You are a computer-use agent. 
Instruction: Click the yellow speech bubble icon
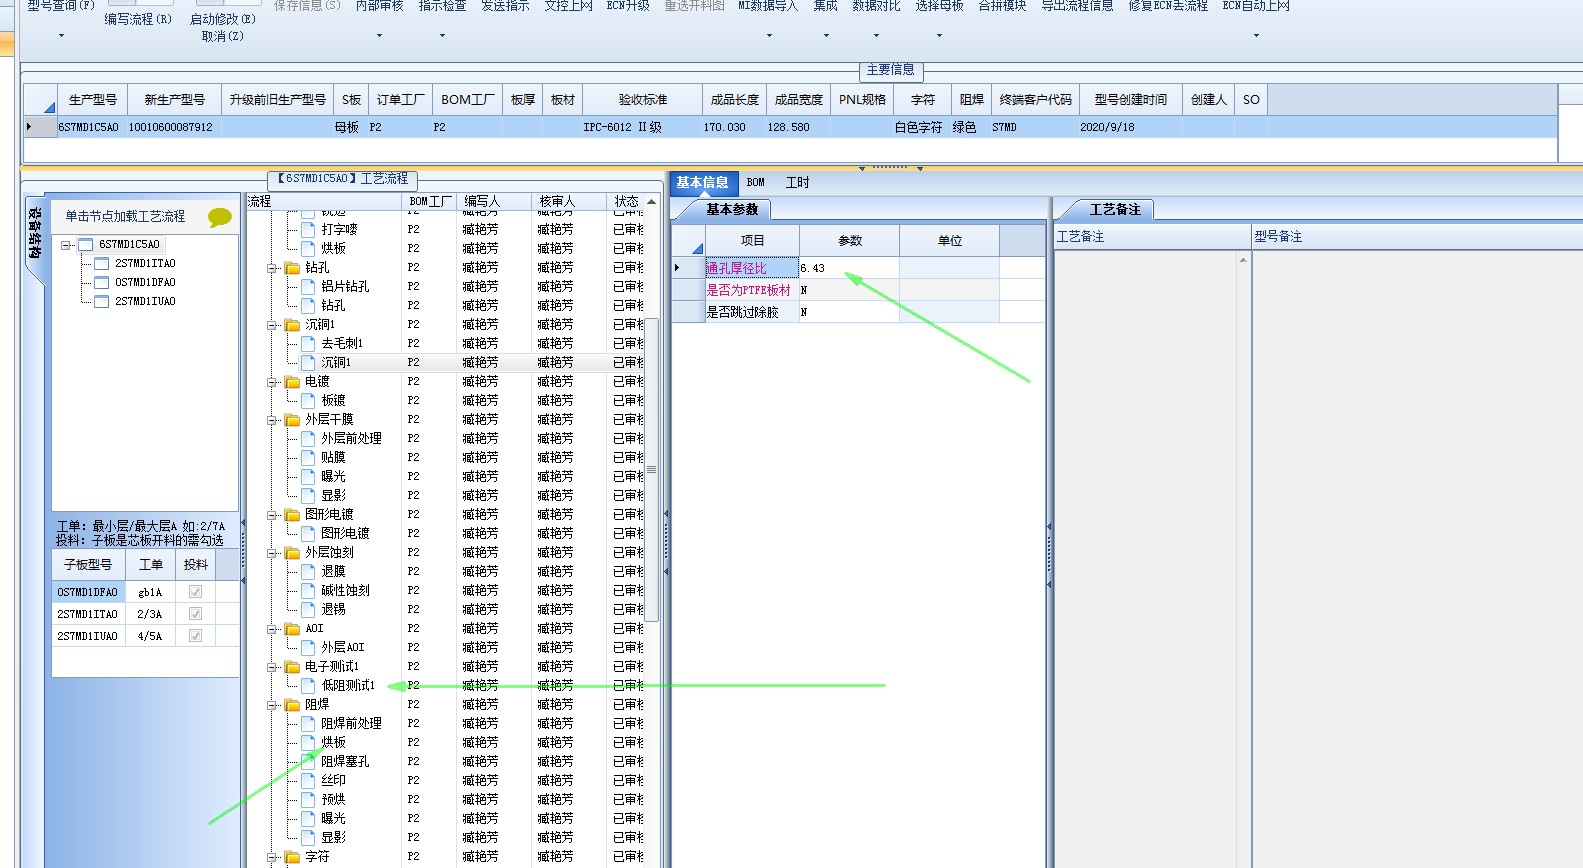coord(220,217)
